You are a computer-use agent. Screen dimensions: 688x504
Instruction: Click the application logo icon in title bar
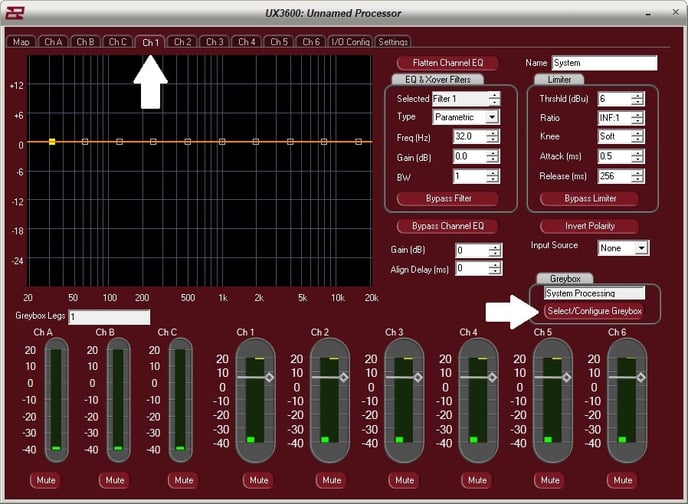[x=14, y=13]
